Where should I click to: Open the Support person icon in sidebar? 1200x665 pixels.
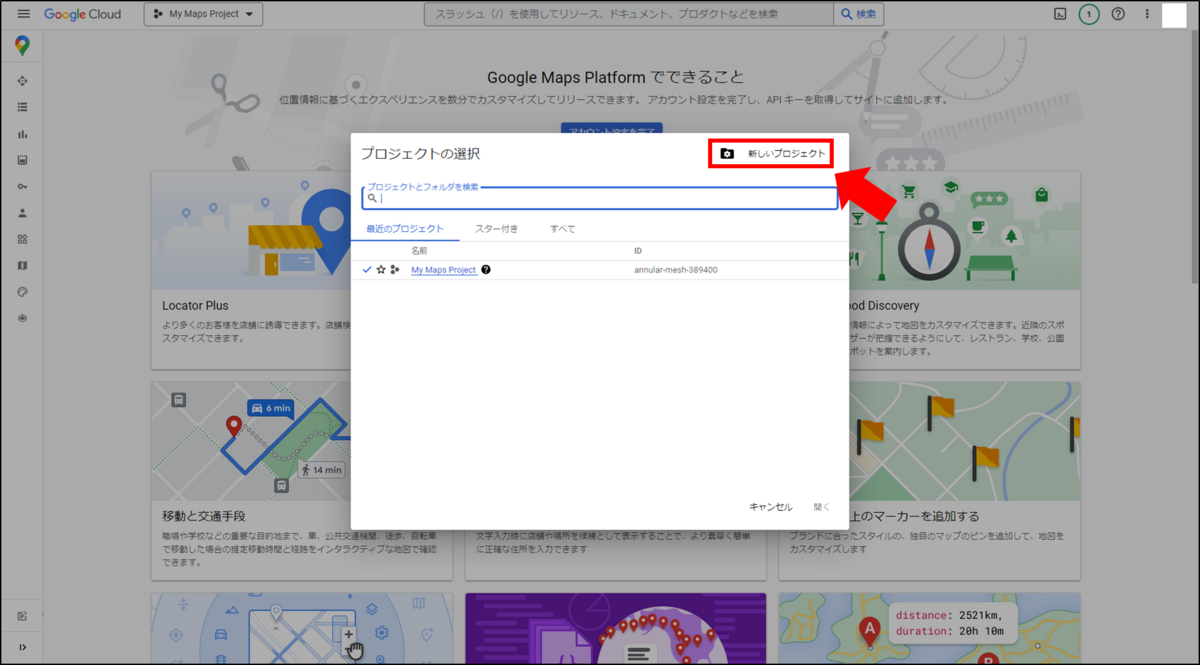(22, 213)
